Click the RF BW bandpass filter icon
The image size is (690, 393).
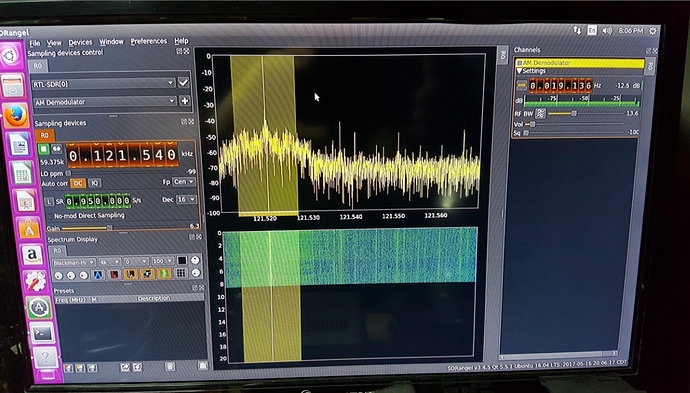tap(540, 114)
